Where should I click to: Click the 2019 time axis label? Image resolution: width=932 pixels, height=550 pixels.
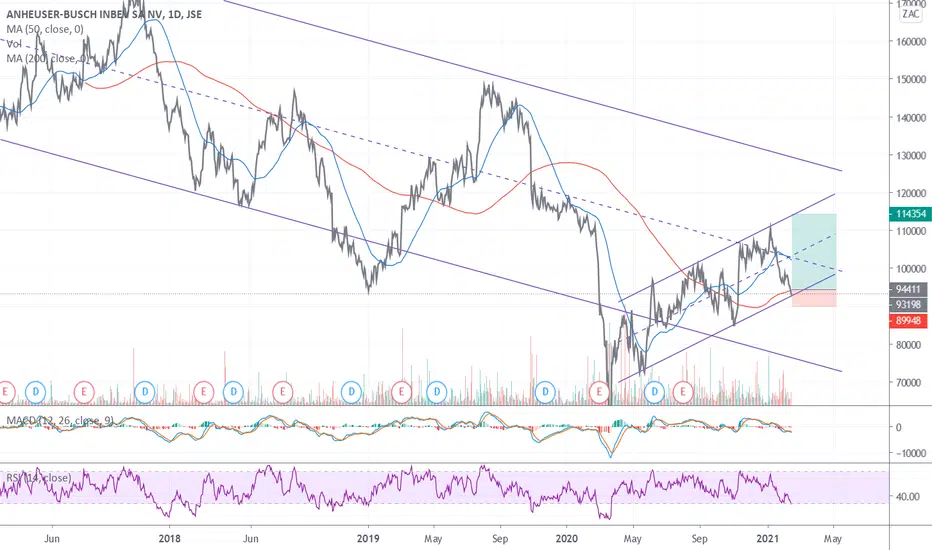coord(368,539)
